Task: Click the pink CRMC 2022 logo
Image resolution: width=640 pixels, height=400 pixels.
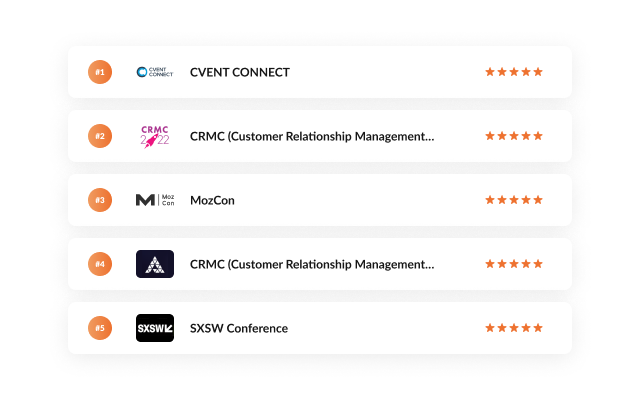Action: click(155, 136)
